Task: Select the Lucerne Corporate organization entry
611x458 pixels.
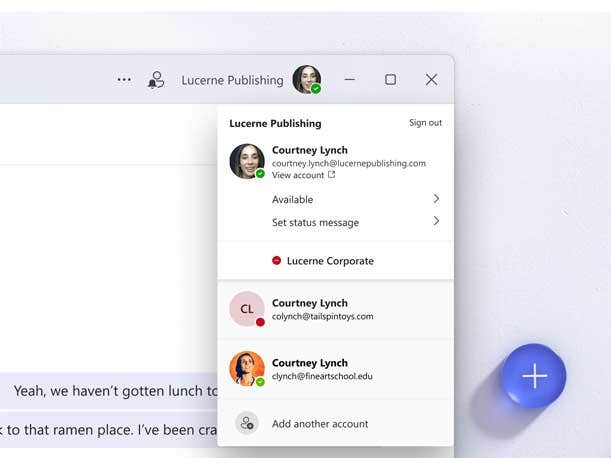Action: [330, 261]
